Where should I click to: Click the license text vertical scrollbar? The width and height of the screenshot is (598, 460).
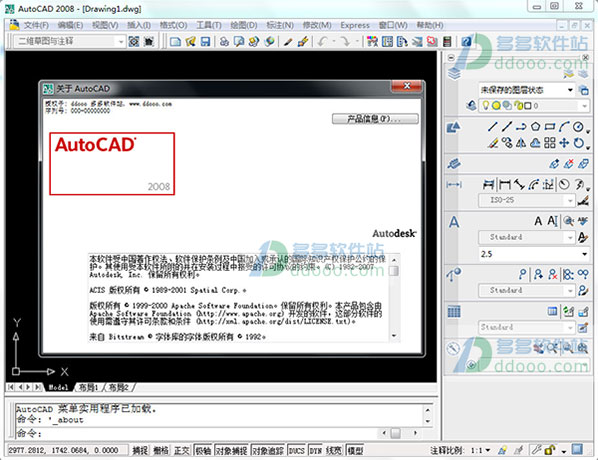[x=394, y=298]
